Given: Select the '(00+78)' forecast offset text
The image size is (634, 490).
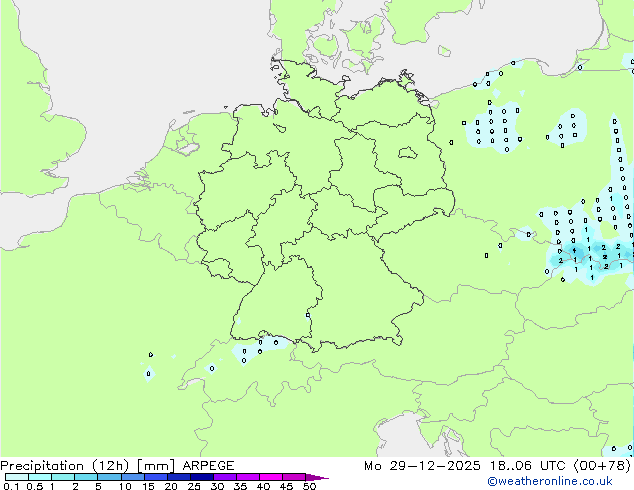Looking at the screenshot, I should coord(602,466).
